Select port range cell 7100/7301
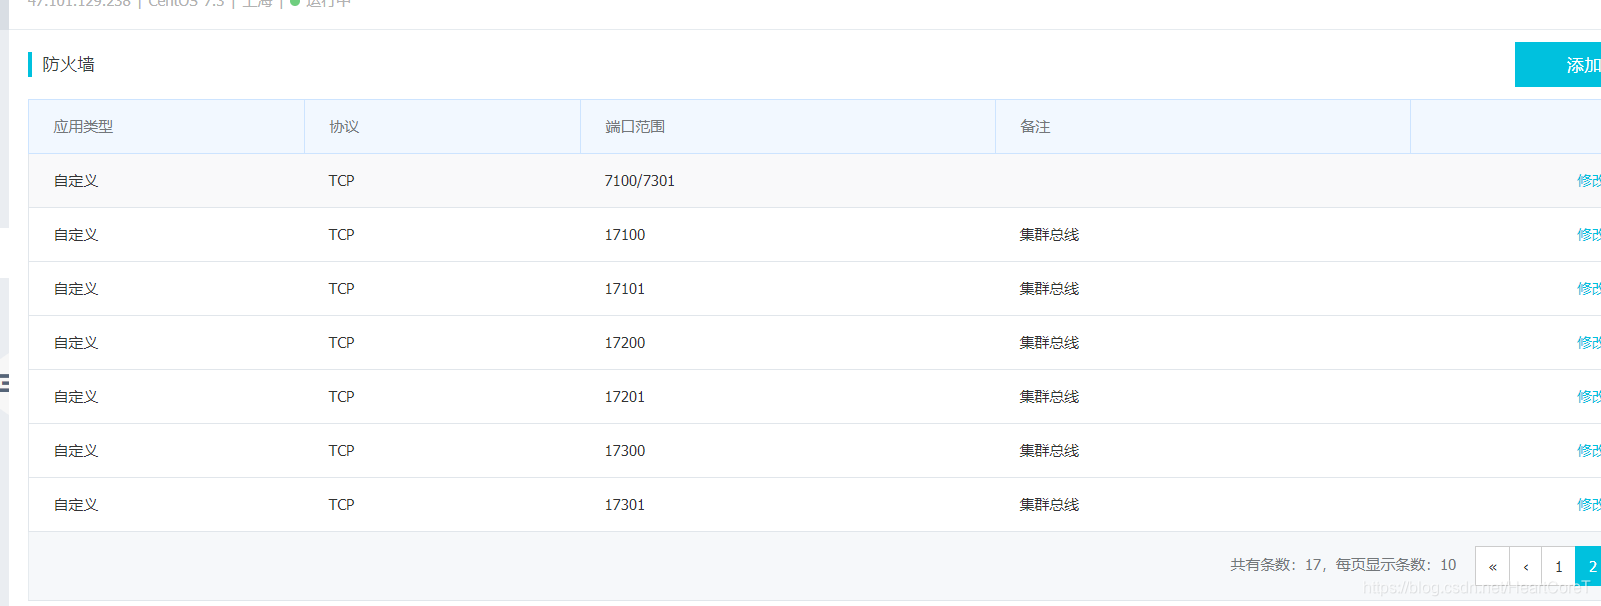Screen dimensions: 1601x606 click(x=640, y=181)
